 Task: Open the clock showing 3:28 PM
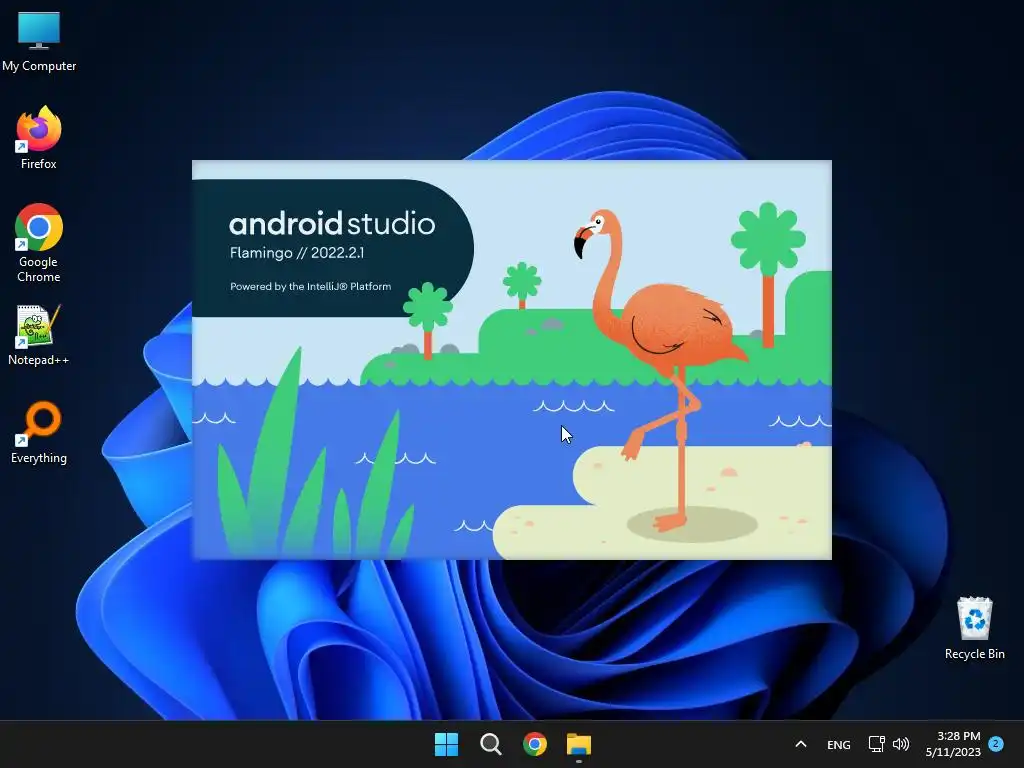(953, 744)
